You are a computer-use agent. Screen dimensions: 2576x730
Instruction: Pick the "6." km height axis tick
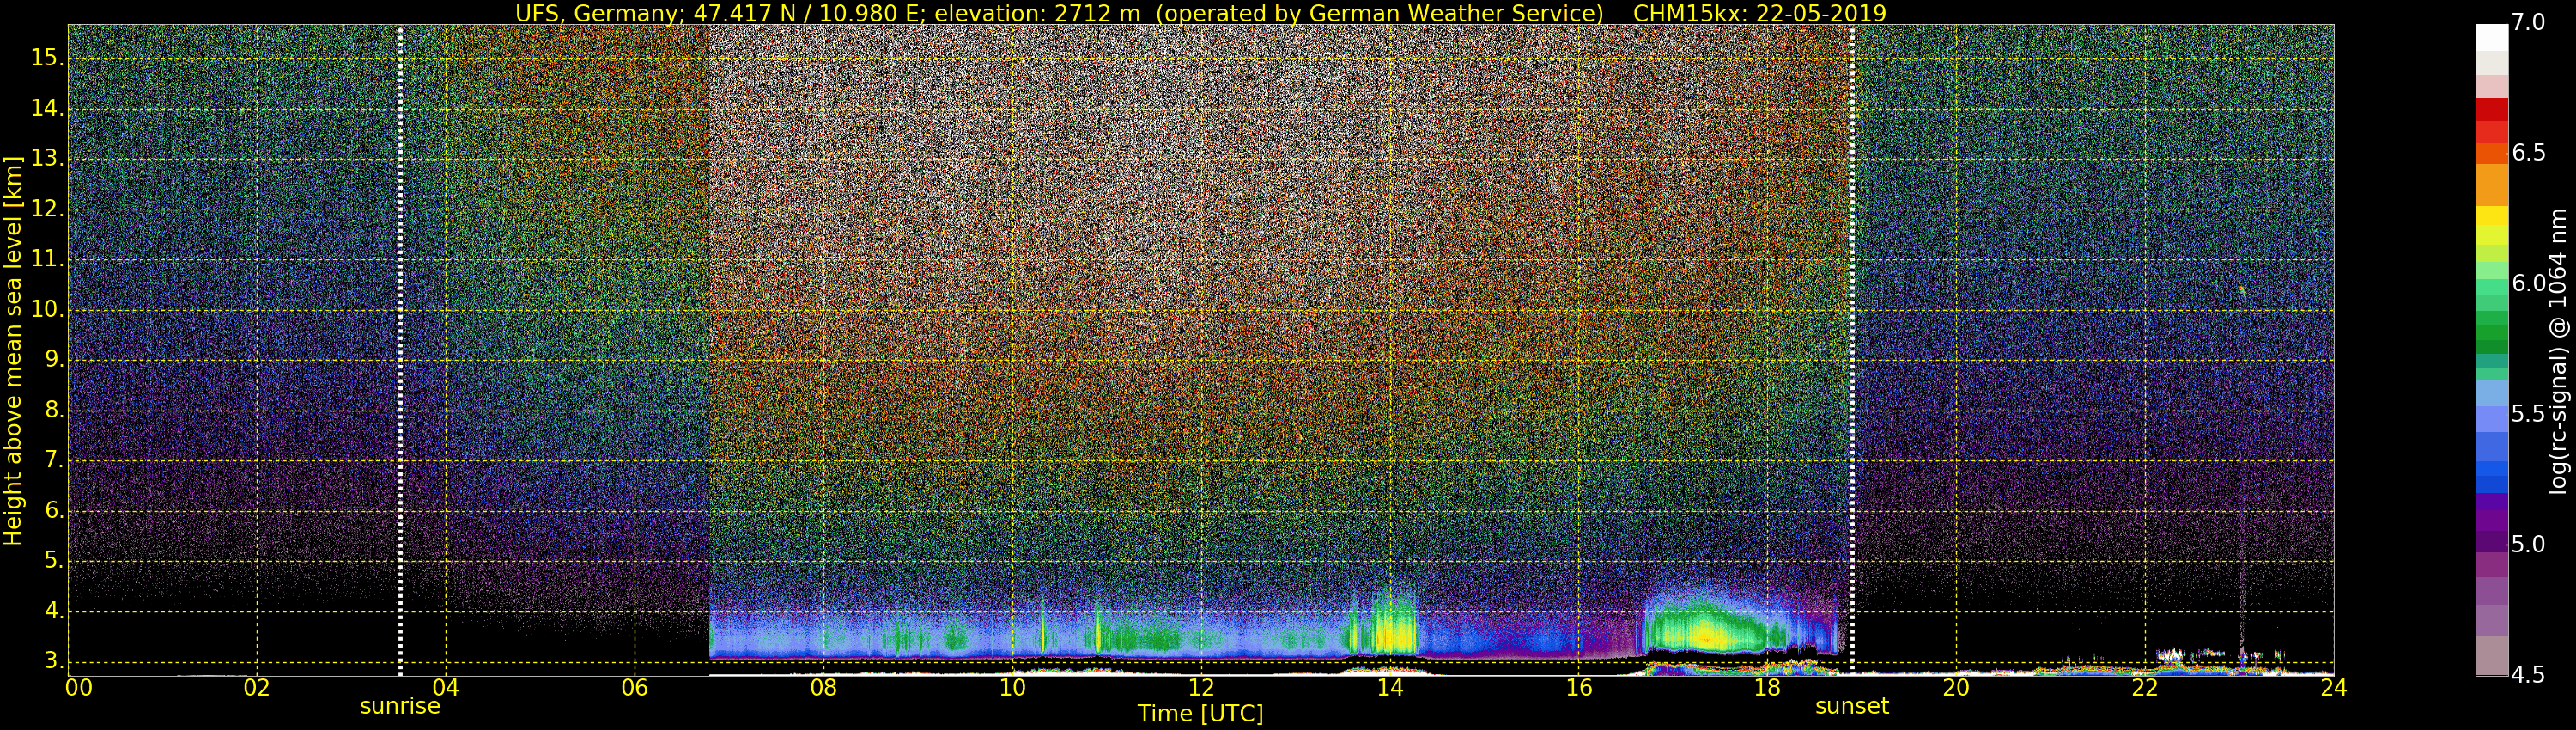53,511
